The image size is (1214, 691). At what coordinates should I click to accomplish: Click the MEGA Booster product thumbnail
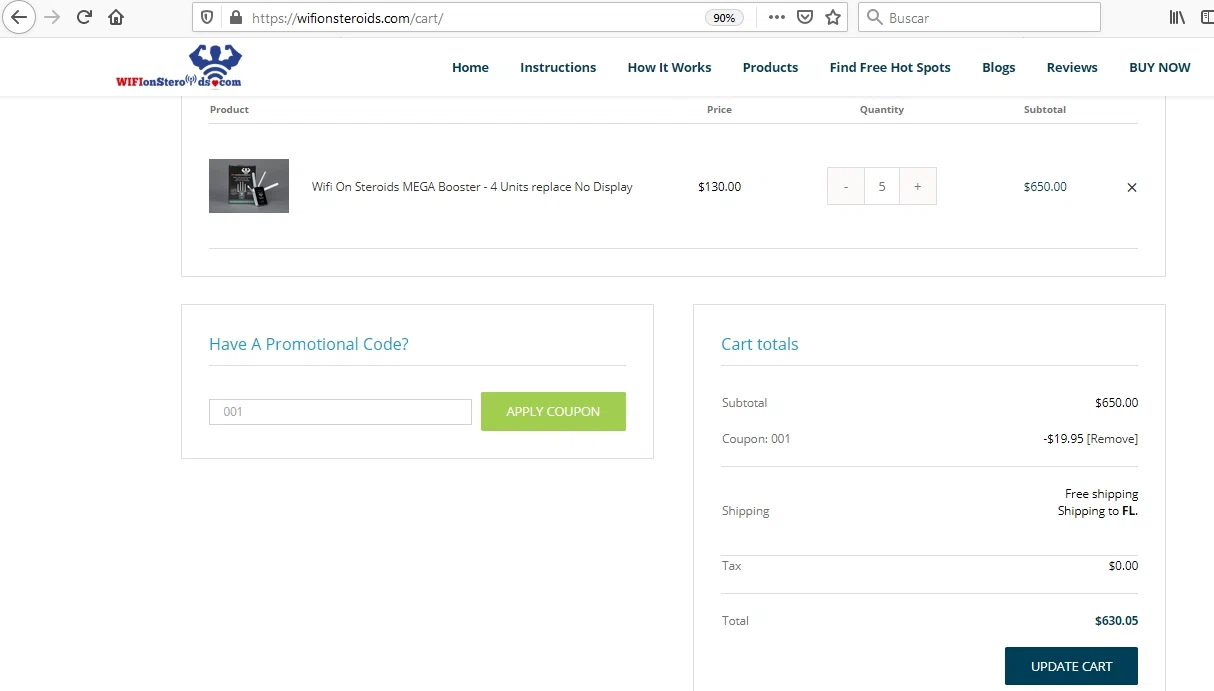click(249, 186)
